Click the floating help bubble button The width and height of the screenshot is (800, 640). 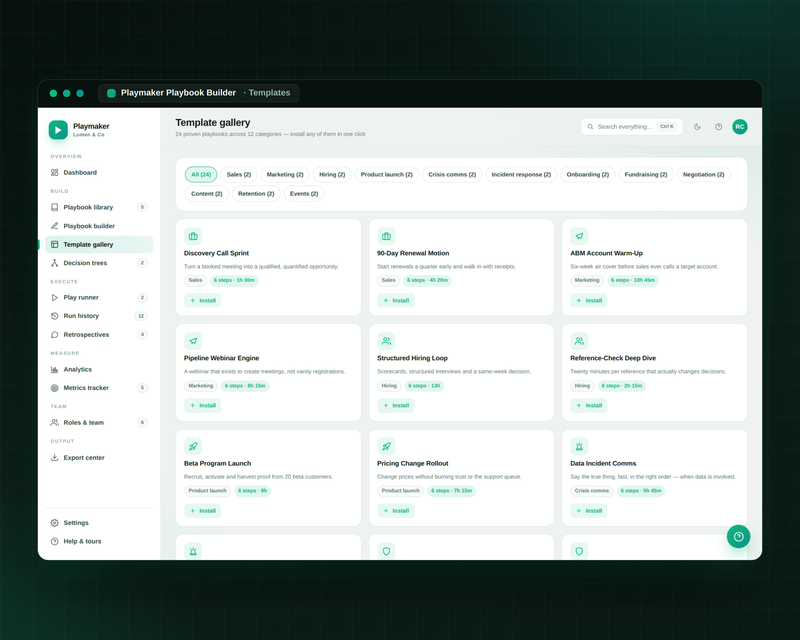pyautogui.click(x=738, y=536)
